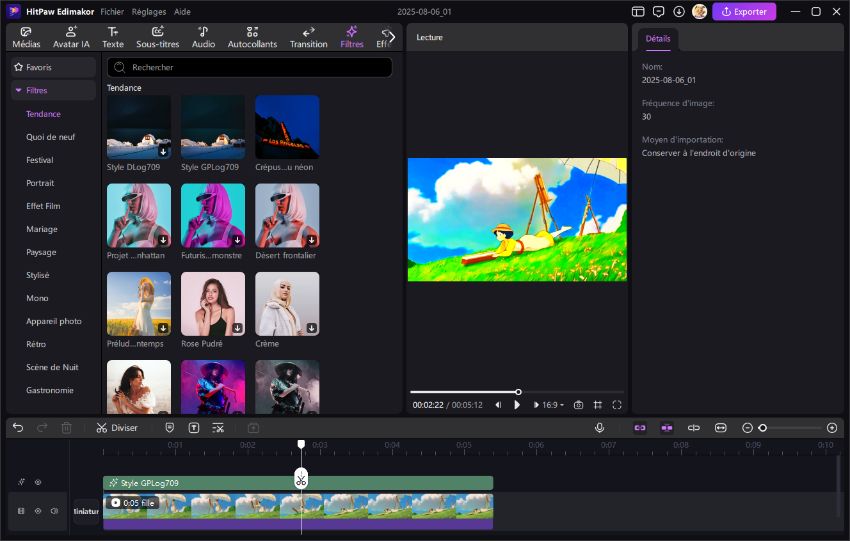Click the preview playback progress slider
The height and width of the screenshot is (541, 850).
tap(517, 391)
